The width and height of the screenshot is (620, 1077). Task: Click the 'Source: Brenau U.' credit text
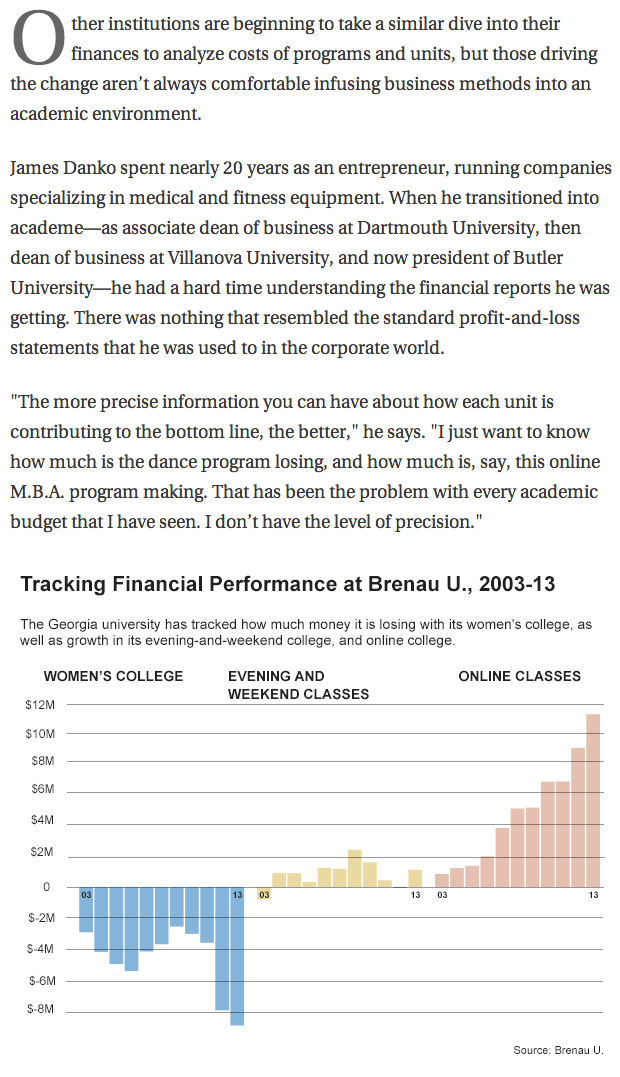[558, 1050]
